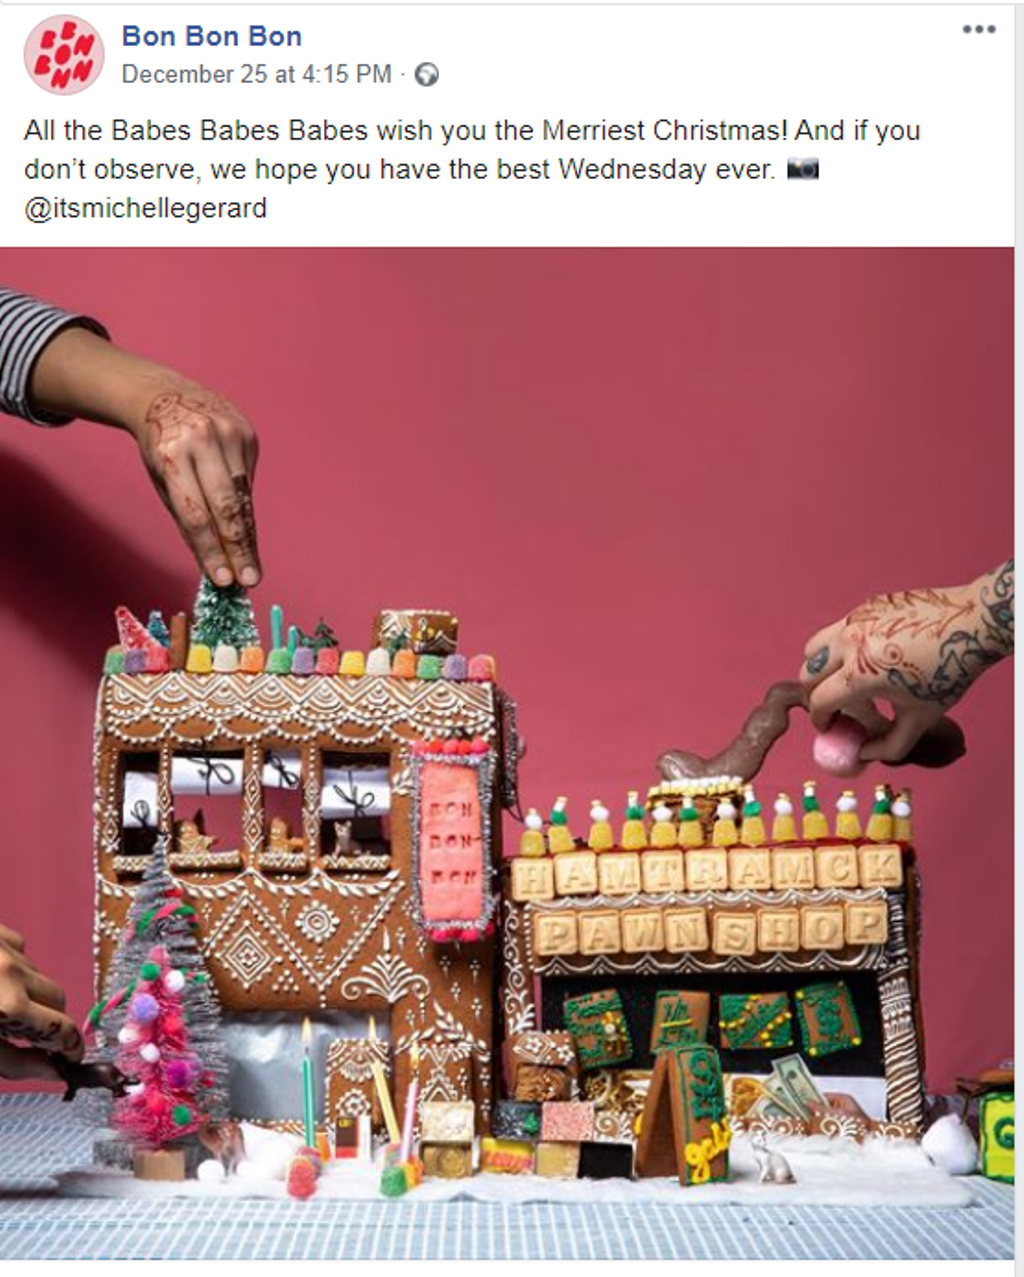Click the pink Bon Bon Bon banner in photo
The width and height of the screenshot is (1024, 1277).
click(x=454, y=843)
